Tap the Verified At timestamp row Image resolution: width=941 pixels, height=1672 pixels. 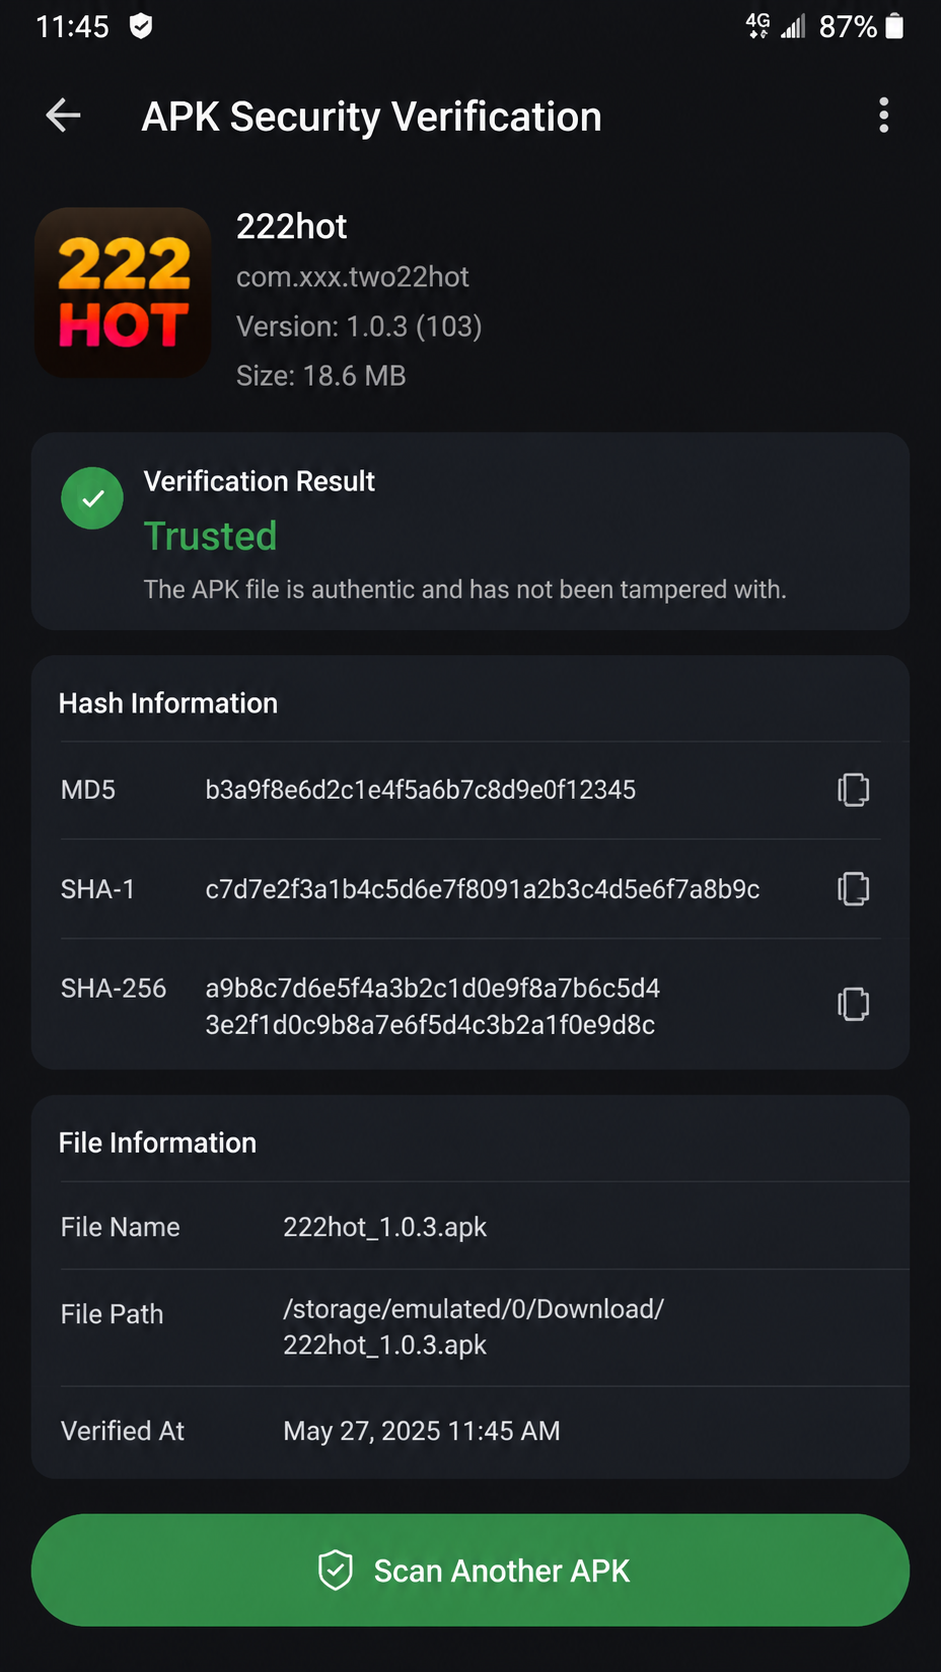[470, 1431]
